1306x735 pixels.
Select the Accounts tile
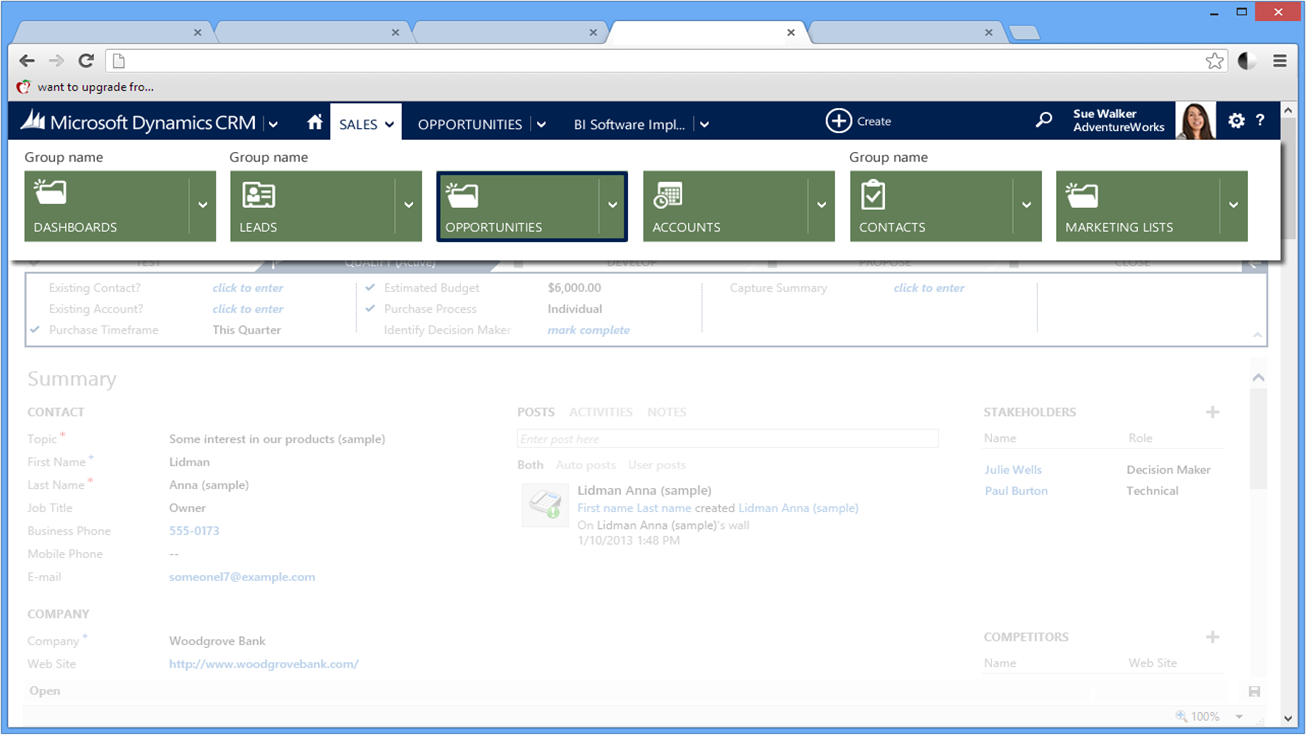[x=724, y=206]
